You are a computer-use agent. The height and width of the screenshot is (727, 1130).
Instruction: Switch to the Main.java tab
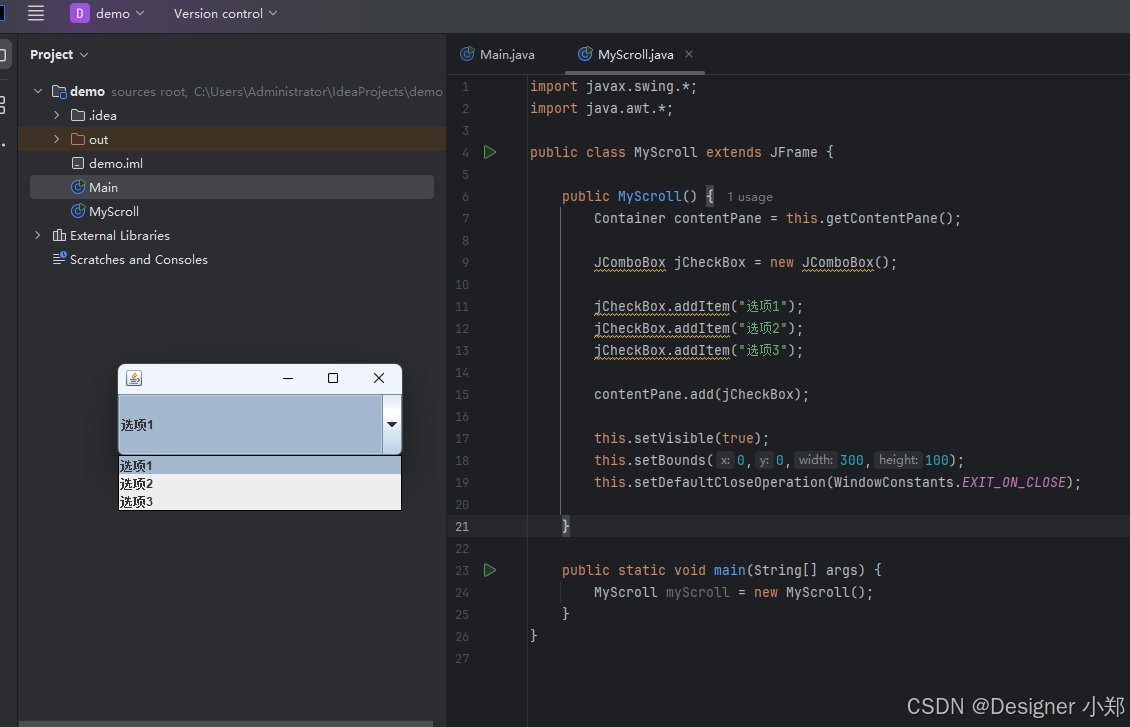498,54
